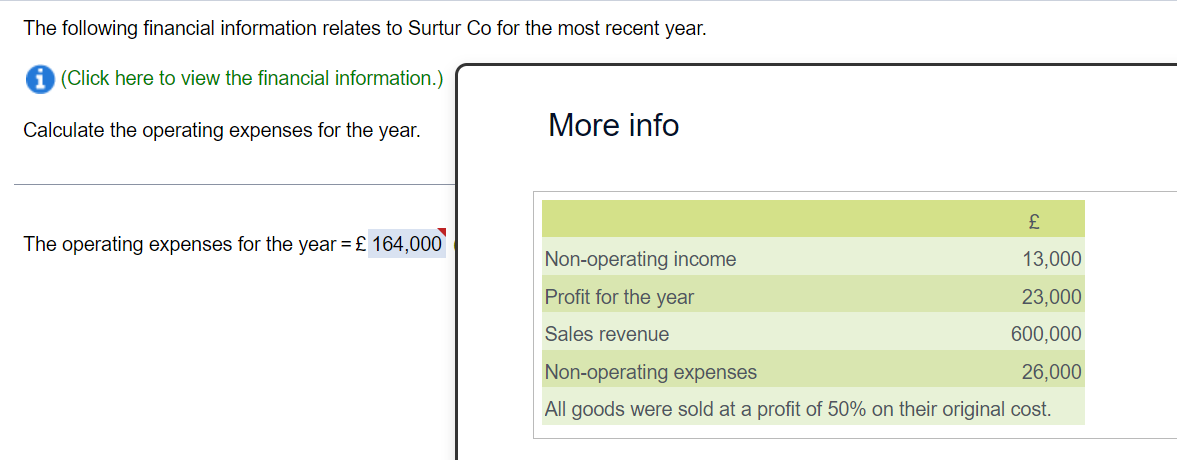Select the Non-operating income row label
This screenshot has width=1177, height=460.
tap(640, 260)
